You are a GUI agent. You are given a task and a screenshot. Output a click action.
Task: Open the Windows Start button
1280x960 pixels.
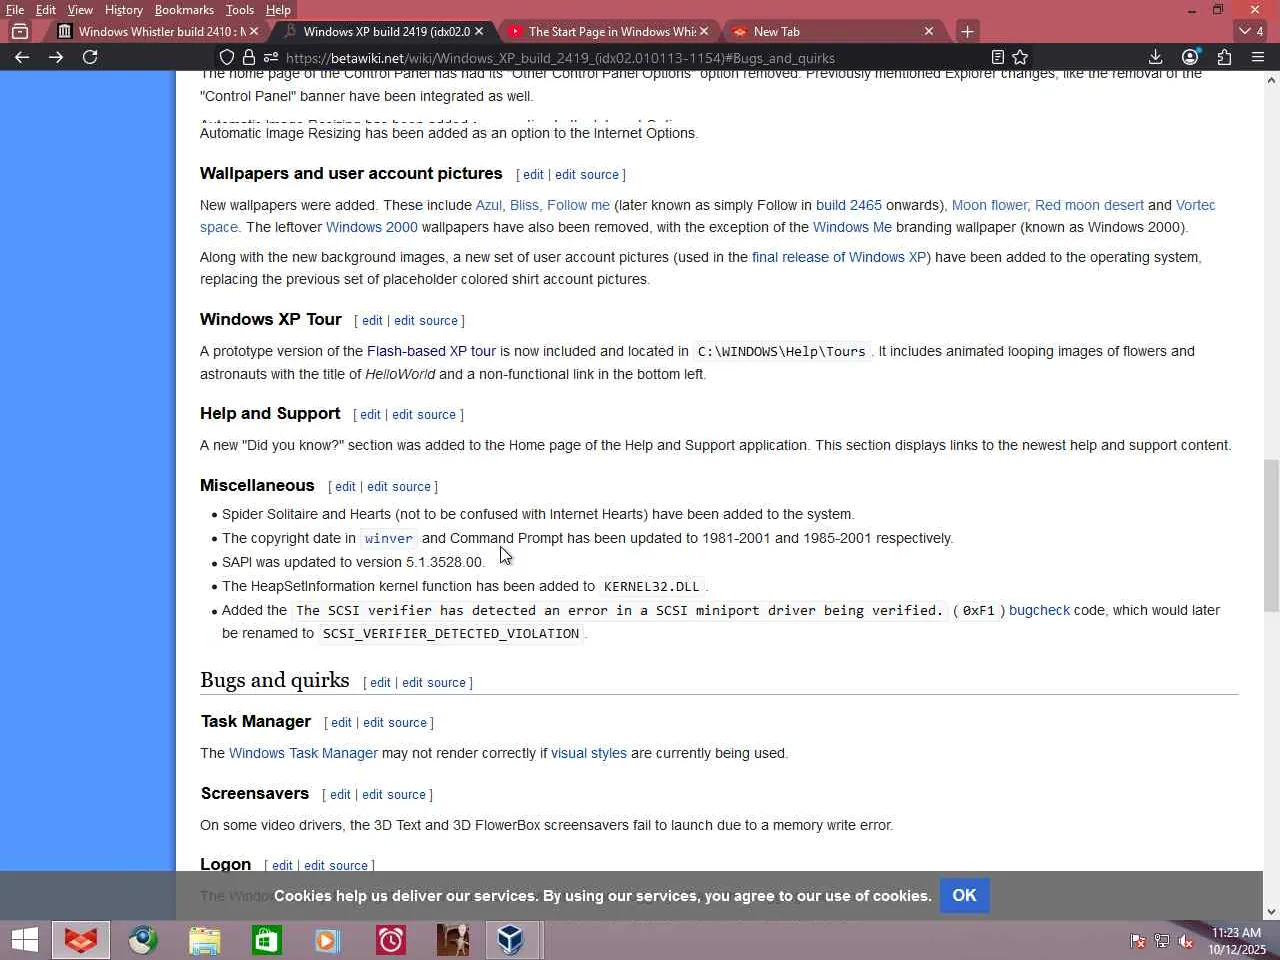24,940
